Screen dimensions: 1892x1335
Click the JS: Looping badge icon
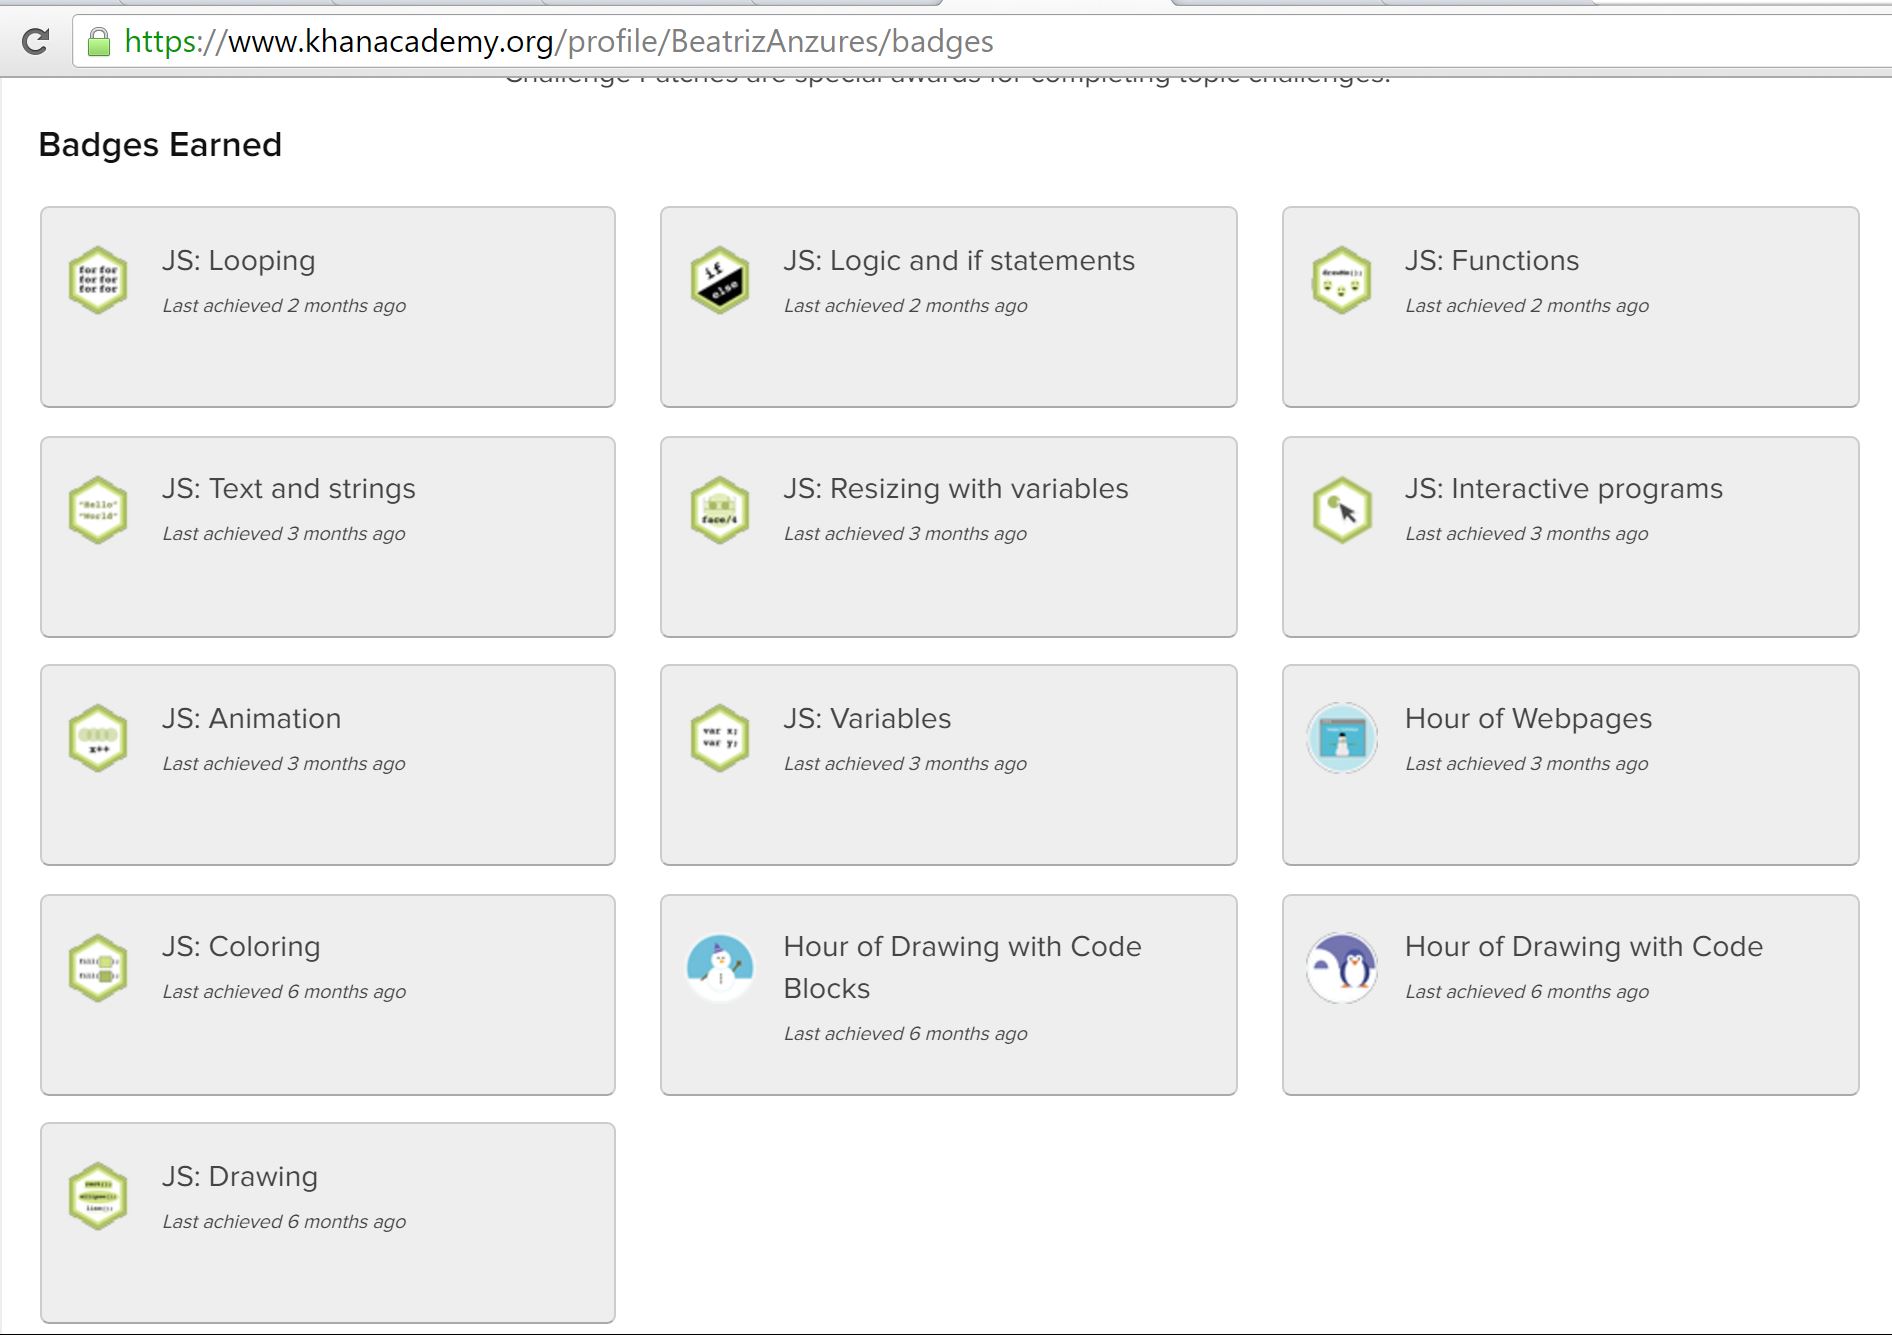[x=98, y=280]
